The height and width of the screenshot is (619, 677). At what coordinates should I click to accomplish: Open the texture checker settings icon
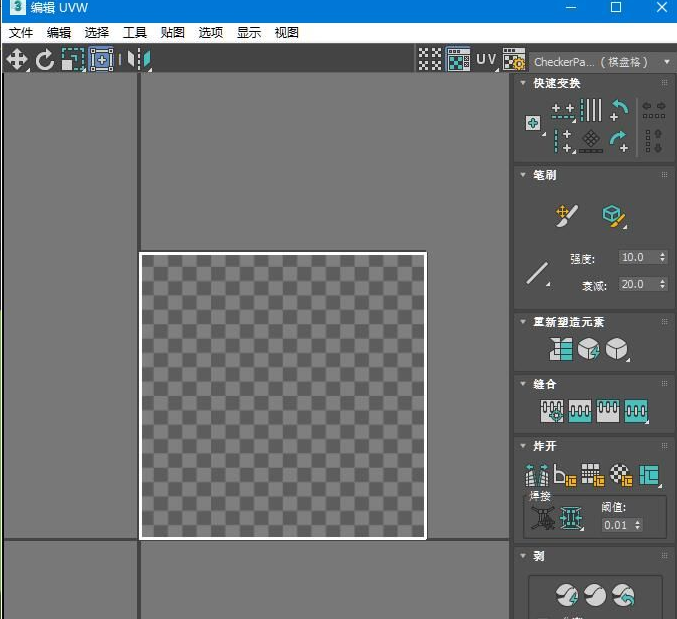pyautogui.click(x=514, y=59)
